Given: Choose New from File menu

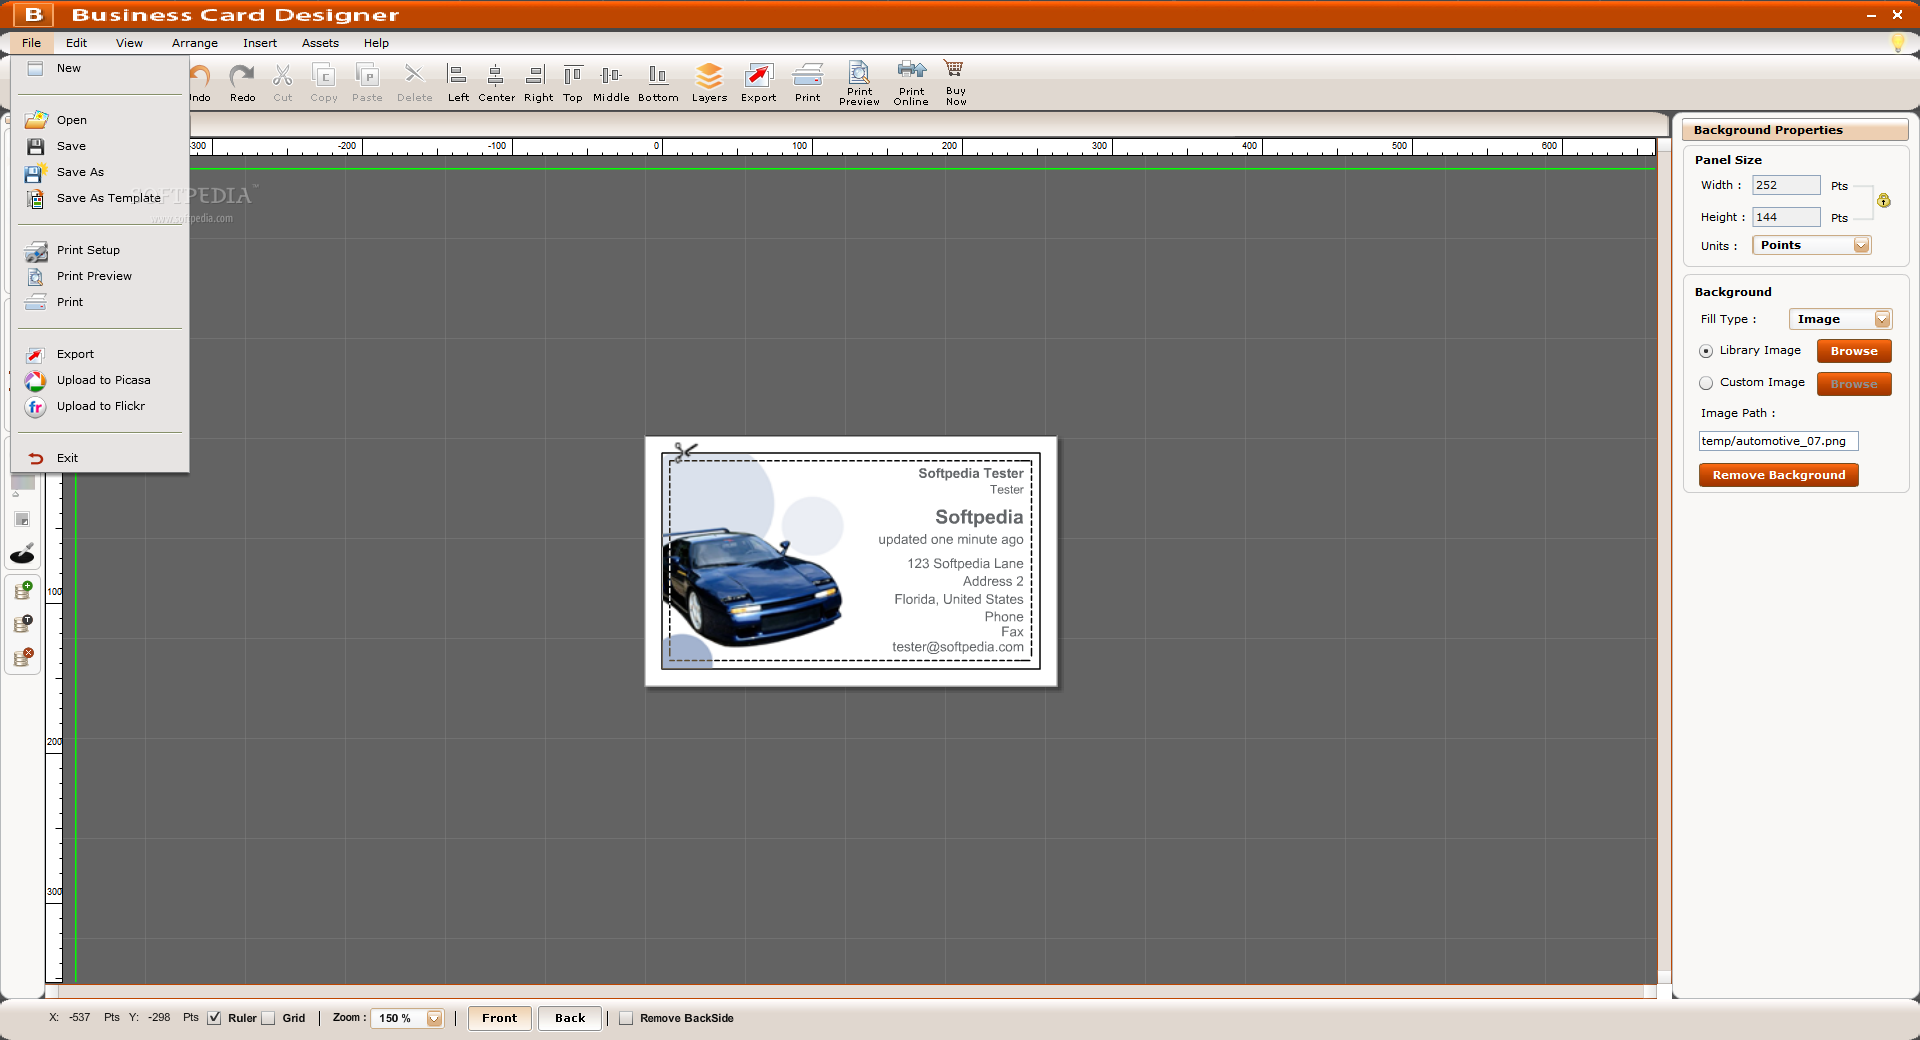Looking at the screenshot, I should [100, 68].
